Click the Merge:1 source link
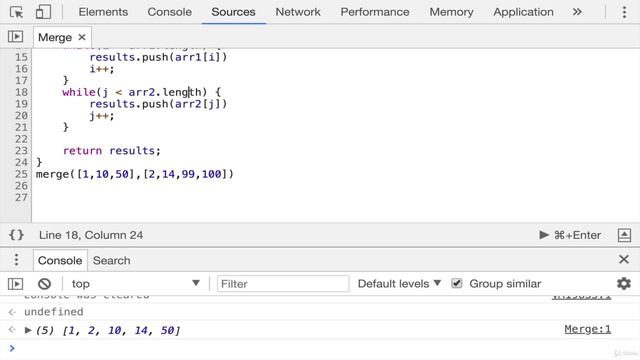The height and width of the screenshot is (360, 640). (x=588, y=329)
